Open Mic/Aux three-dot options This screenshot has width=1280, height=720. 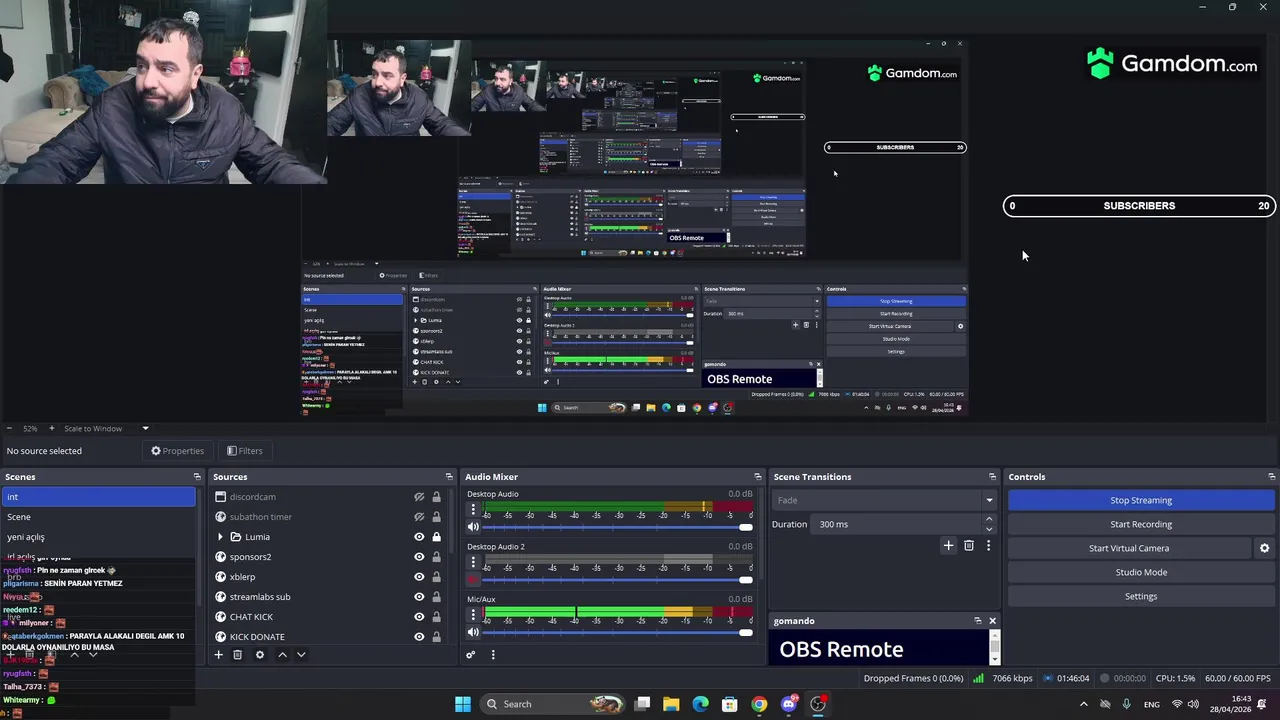point(473,615)
